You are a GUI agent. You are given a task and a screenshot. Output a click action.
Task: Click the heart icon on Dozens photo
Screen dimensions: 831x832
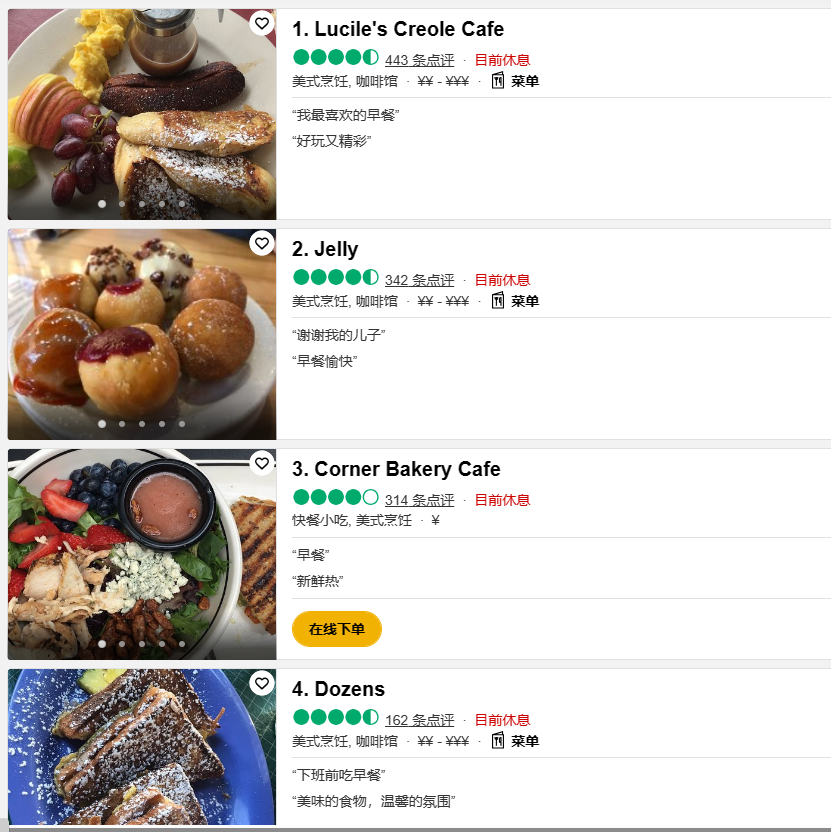click(261, 683)
